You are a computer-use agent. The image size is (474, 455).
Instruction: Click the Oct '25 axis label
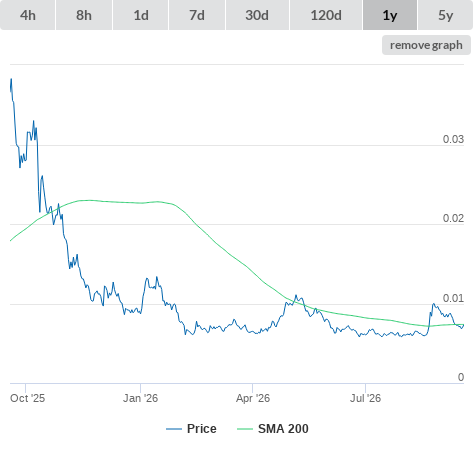27,398
